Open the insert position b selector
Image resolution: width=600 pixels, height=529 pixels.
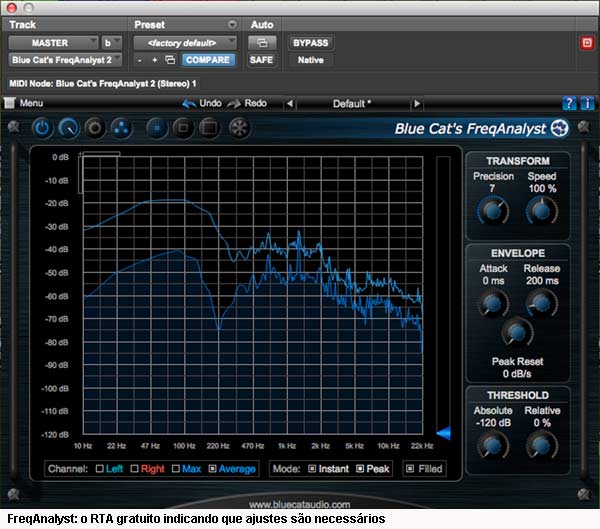click(112, 43)
